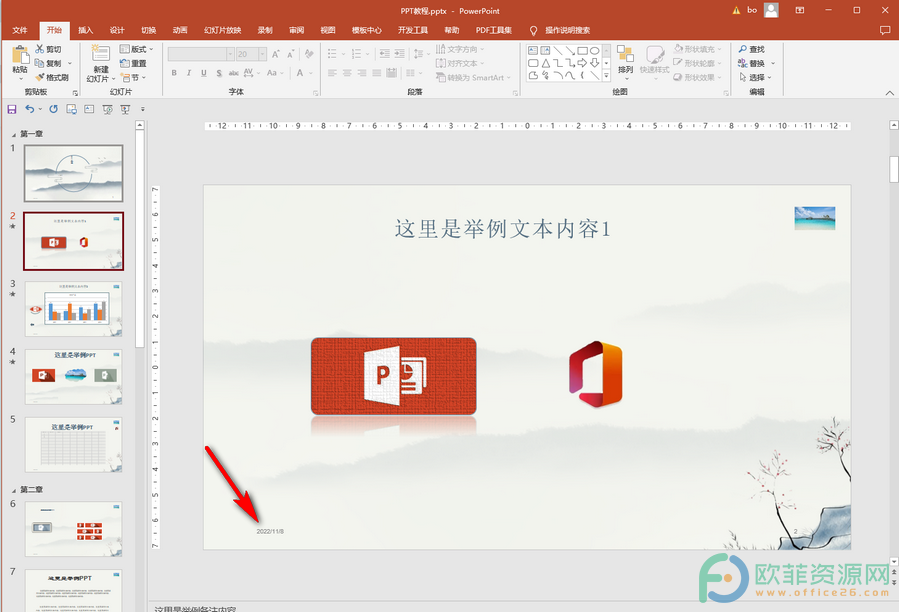
Task: Select slide 3 thumbnail with bar chart
Action: (73, 309)
